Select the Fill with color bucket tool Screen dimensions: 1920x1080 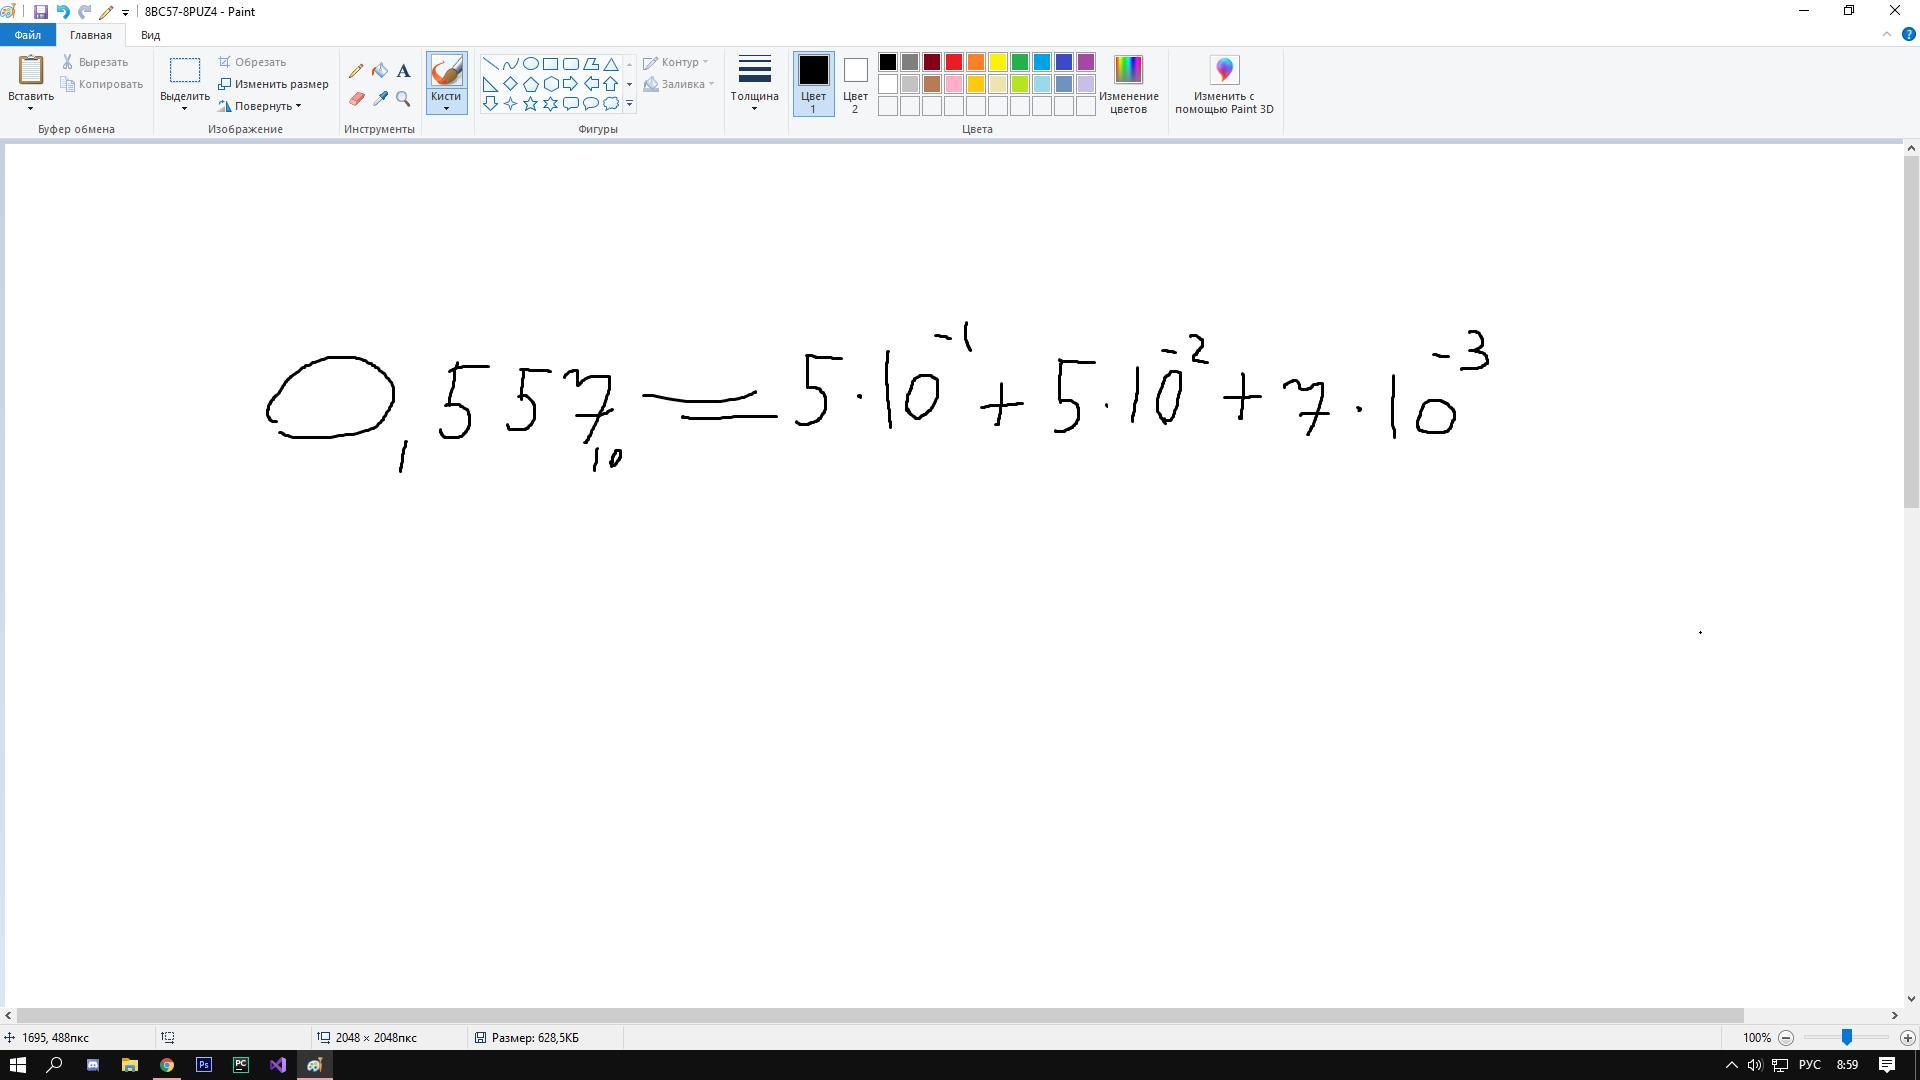380,71
